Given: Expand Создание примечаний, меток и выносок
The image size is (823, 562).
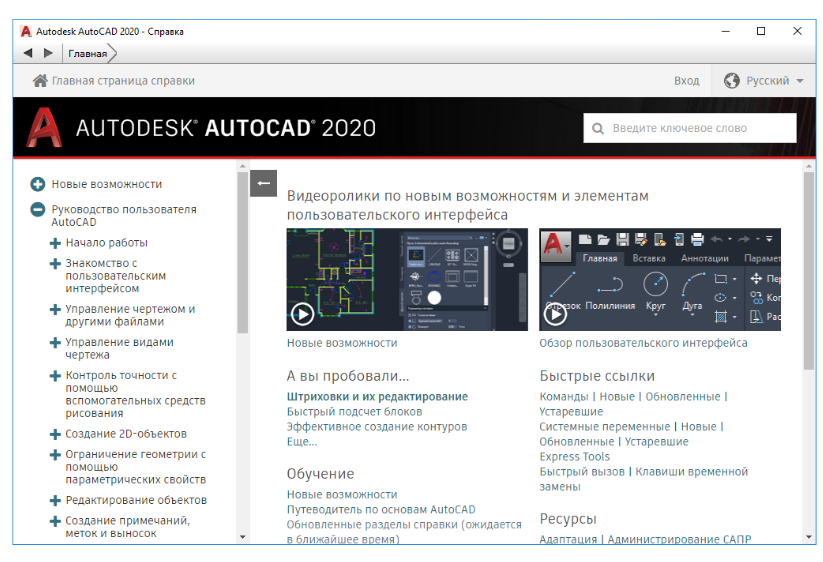Looking at the screenshot, I should tap(55, 521).
